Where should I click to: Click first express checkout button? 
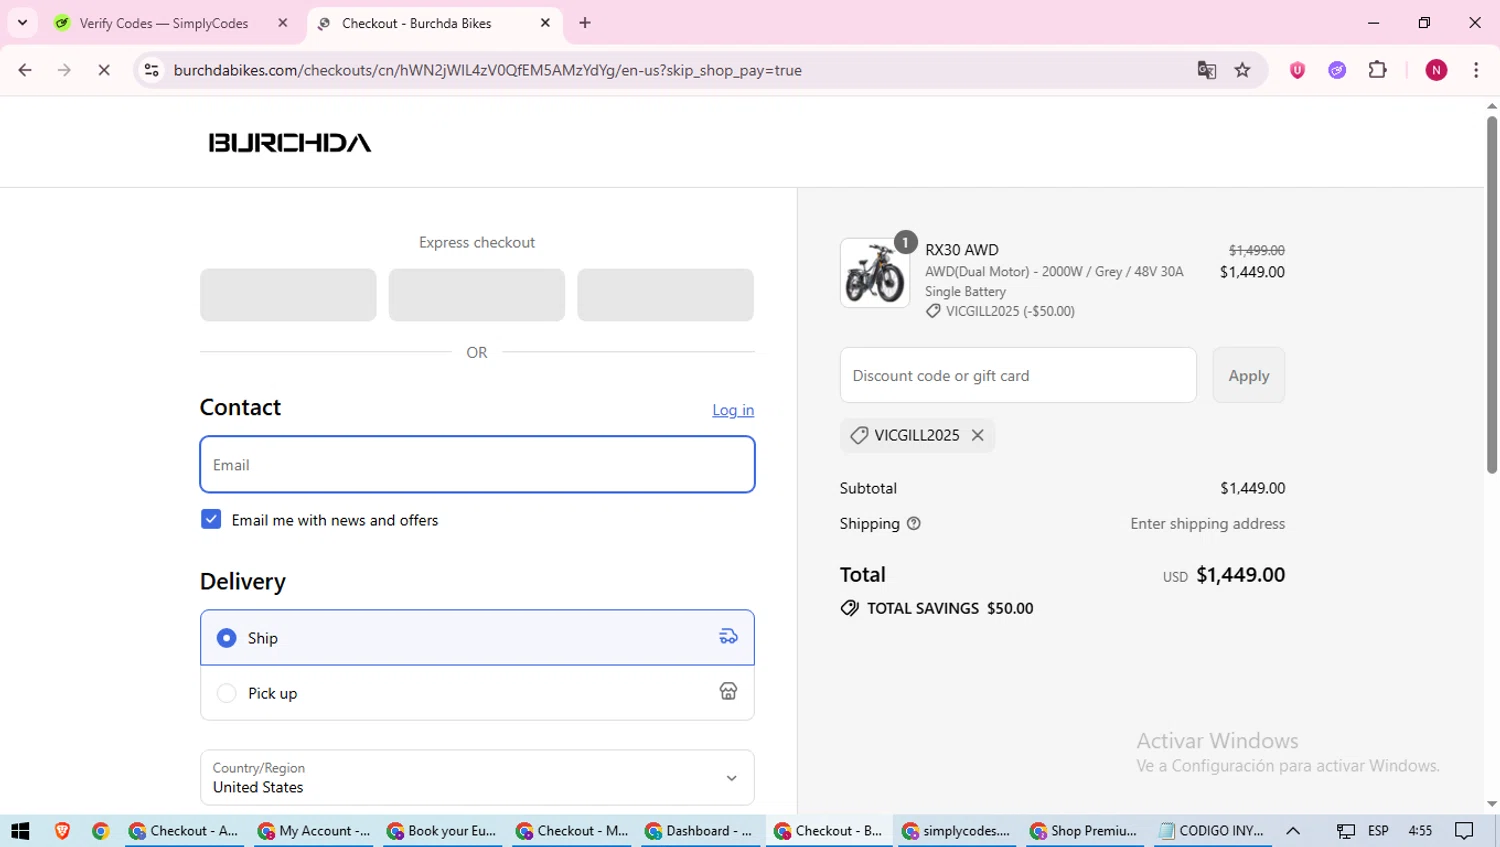288,295
